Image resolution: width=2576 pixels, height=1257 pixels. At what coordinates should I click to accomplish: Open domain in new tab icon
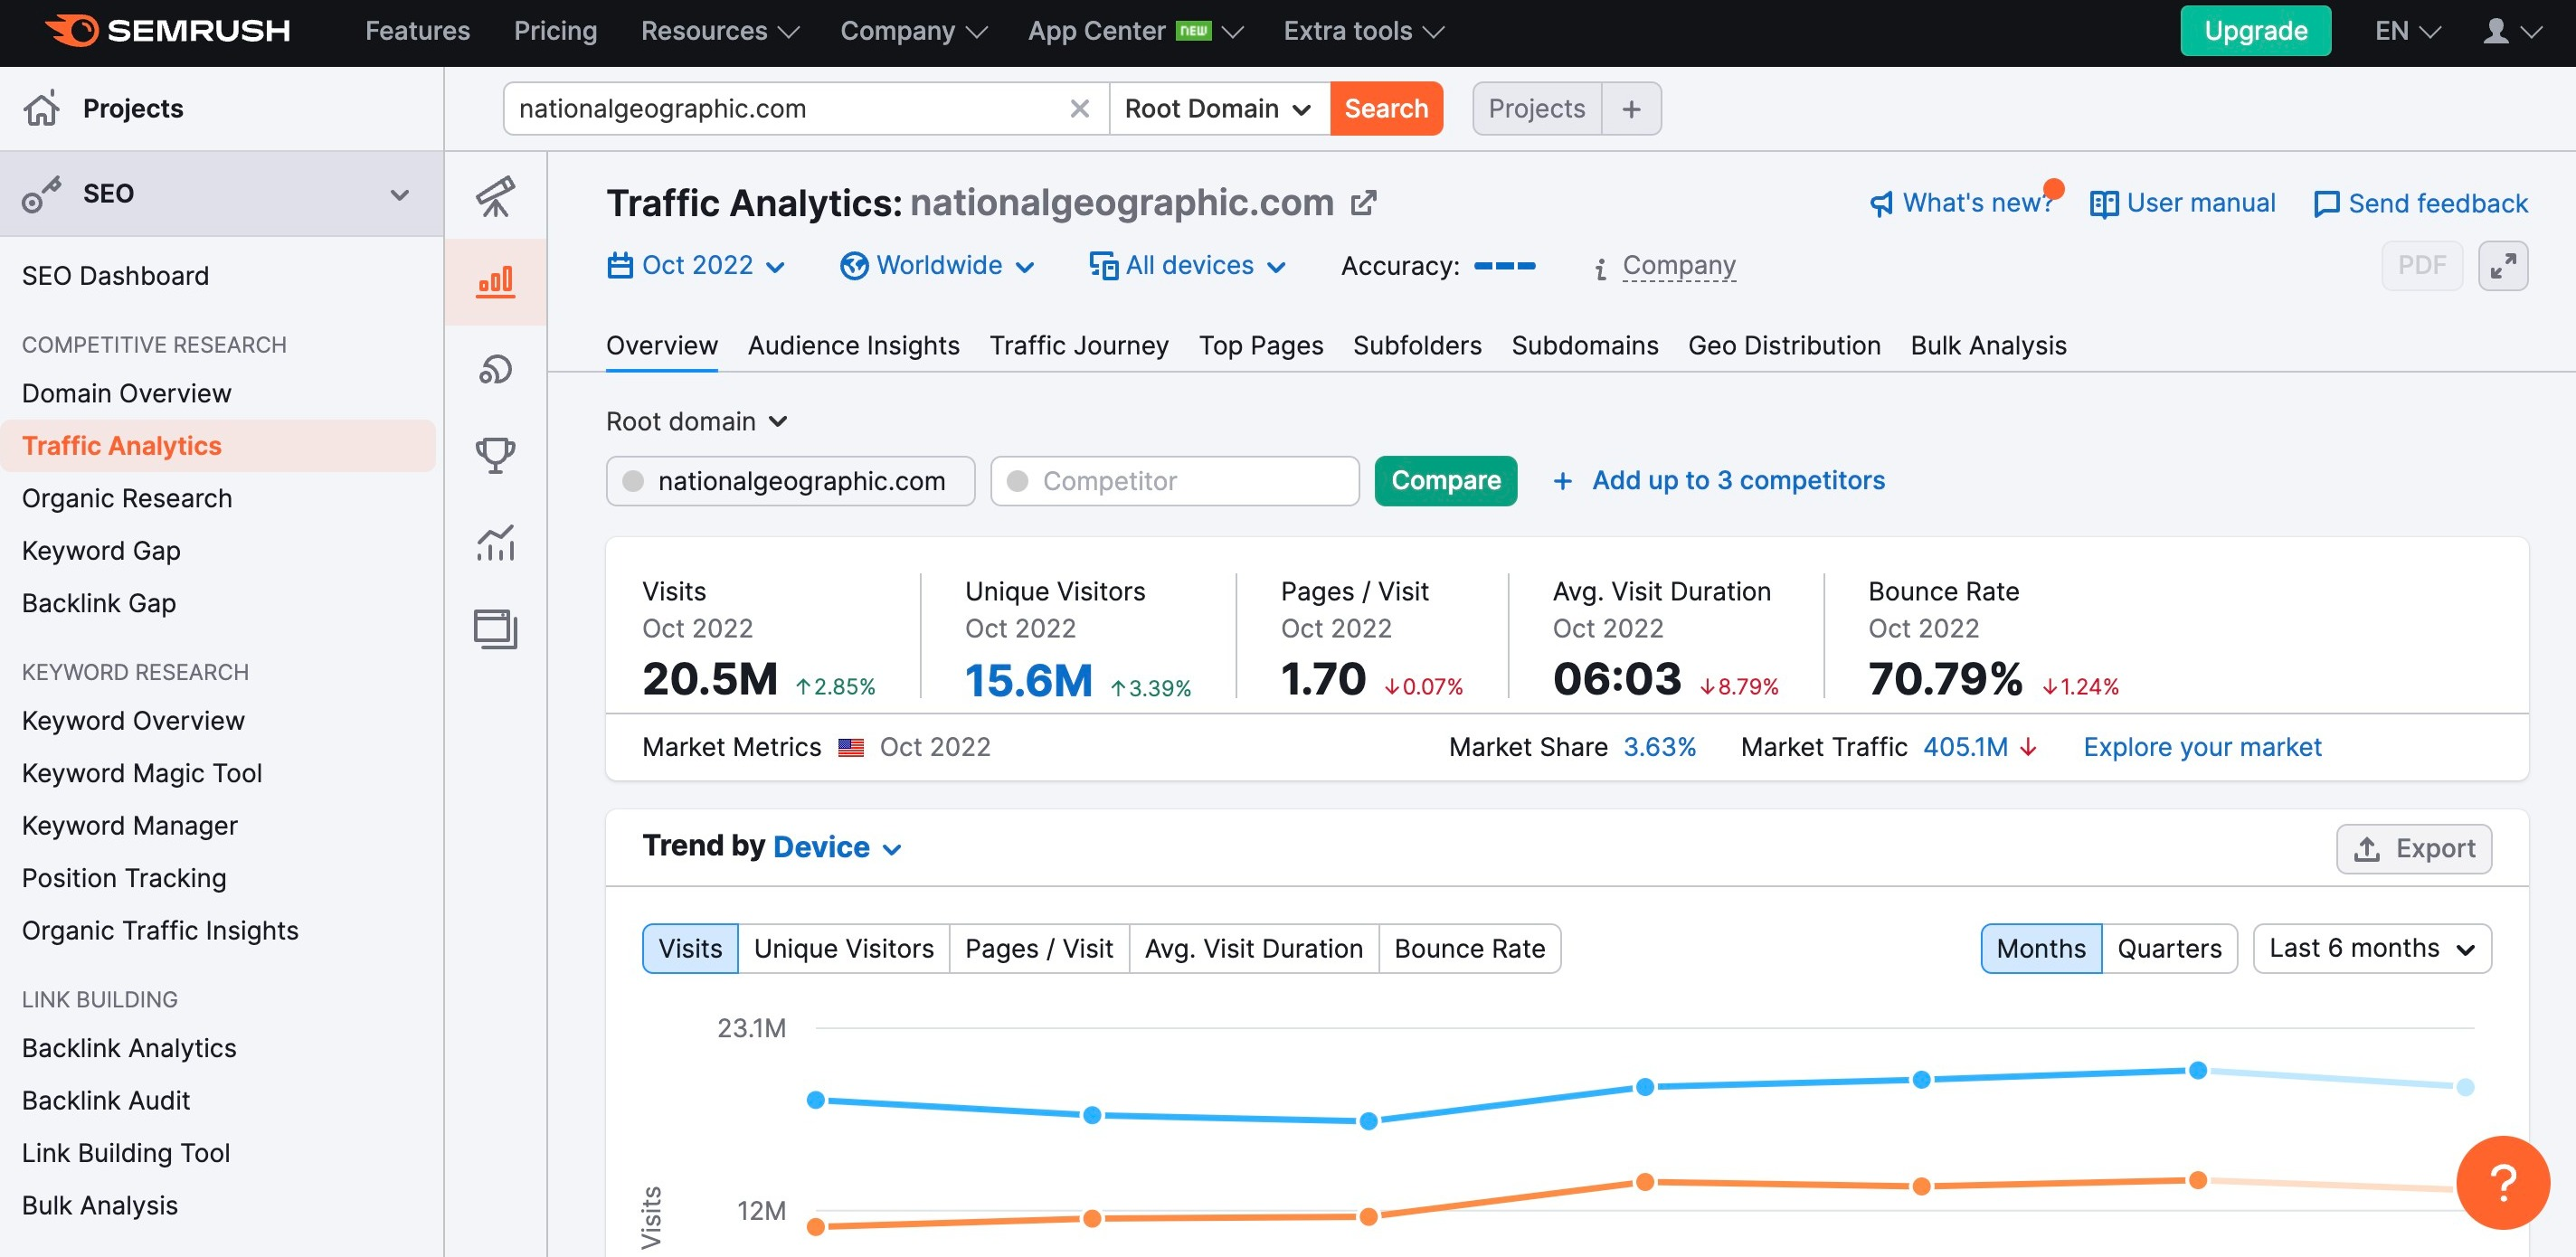point(1364,203)
